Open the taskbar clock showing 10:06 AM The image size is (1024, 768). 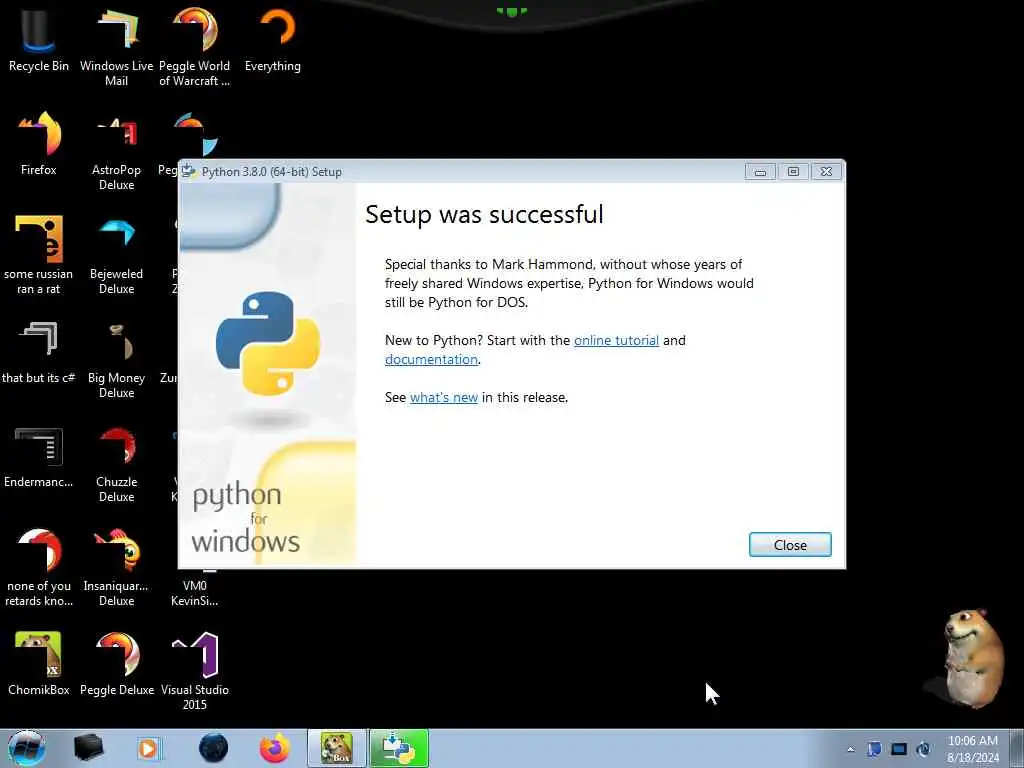(x=973, y=749)
